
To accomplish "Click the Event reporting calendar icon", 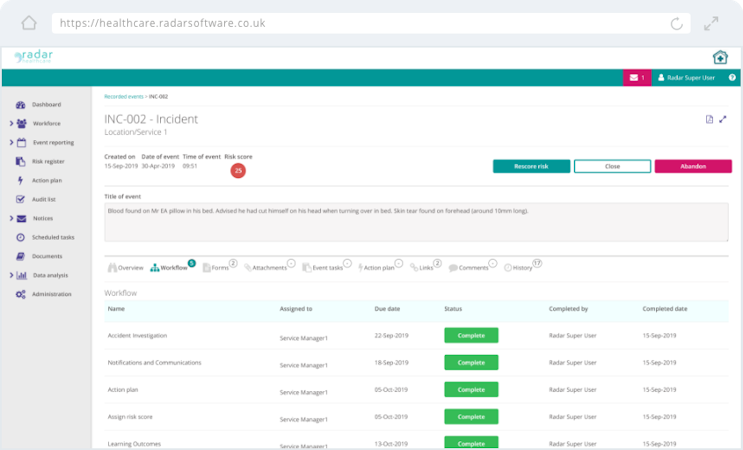I will point(22,143).
